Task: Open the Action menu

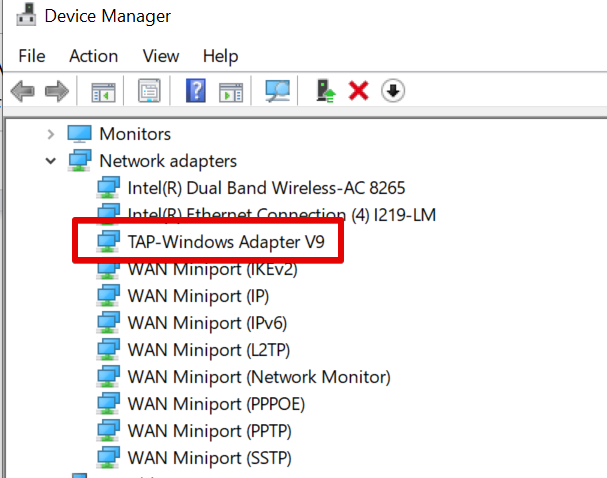Action: click(94, 56)
